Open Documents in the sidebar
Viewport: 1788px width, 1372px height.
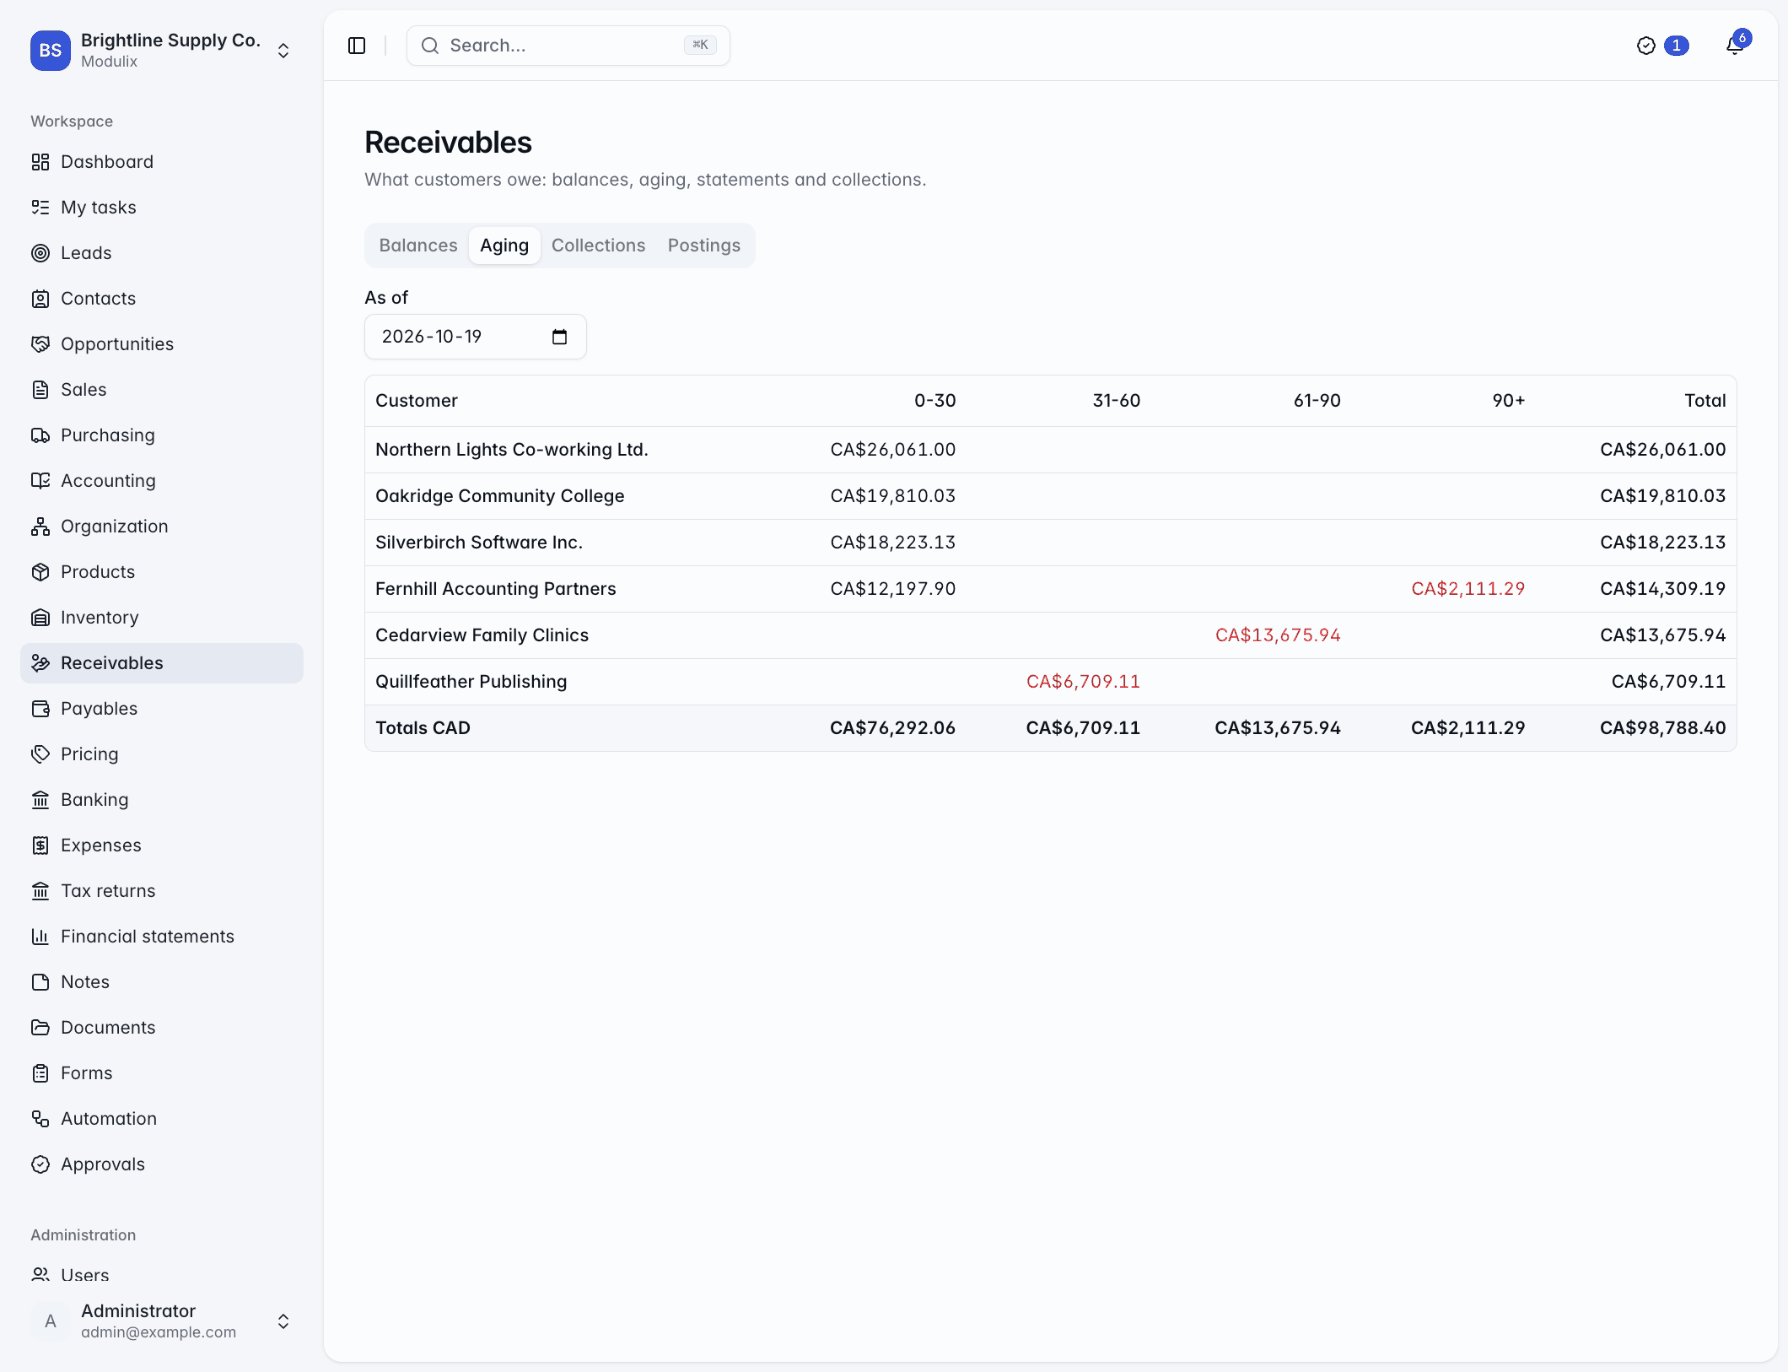pos(161,1027)
